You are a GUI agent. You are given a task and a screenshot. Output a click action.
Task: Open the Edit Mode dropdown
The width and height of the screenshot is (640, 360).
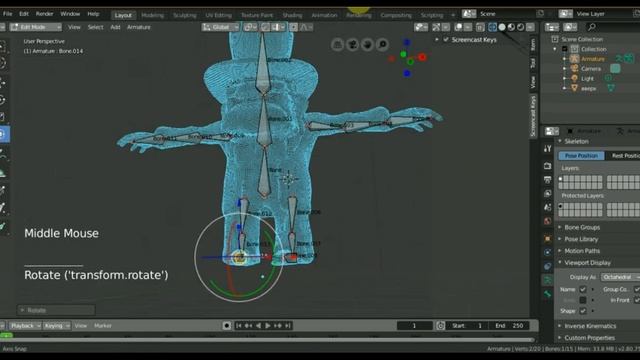tap(36, 27)
